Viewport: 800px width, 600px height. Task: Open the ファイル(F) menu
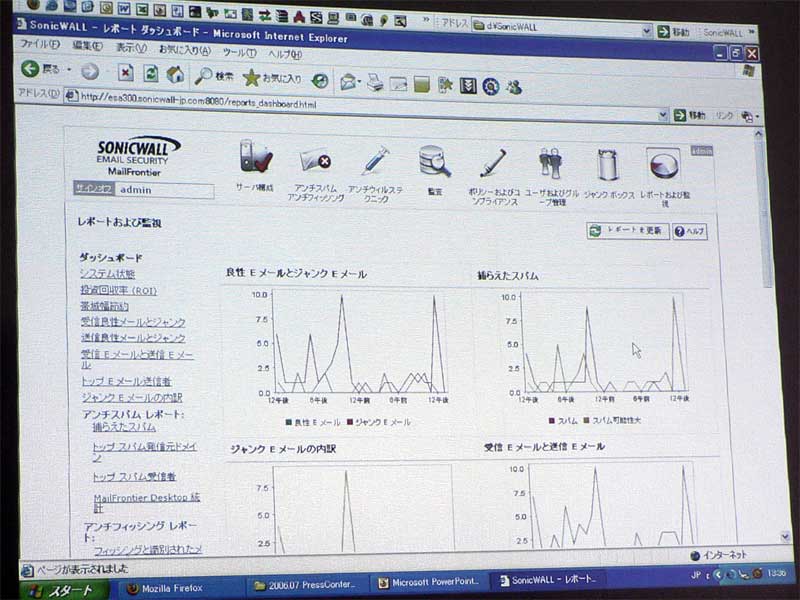(x=40, y=44)
